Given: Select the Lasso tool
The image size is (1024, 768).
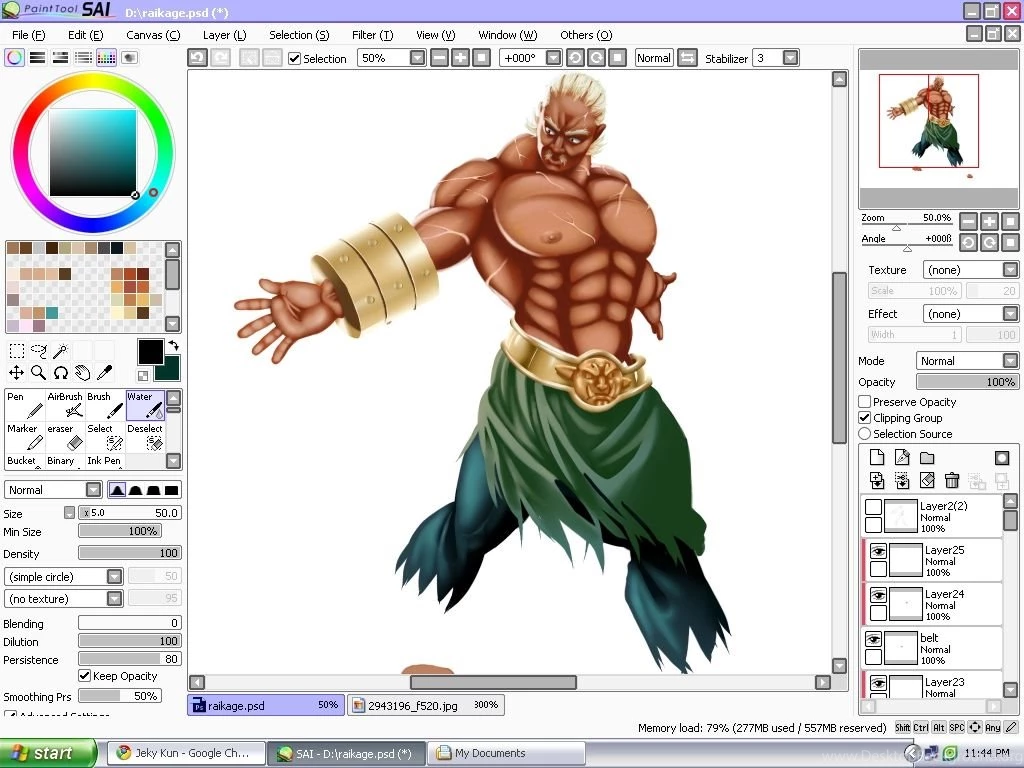Looking at the screenshot, I should 39,351.
